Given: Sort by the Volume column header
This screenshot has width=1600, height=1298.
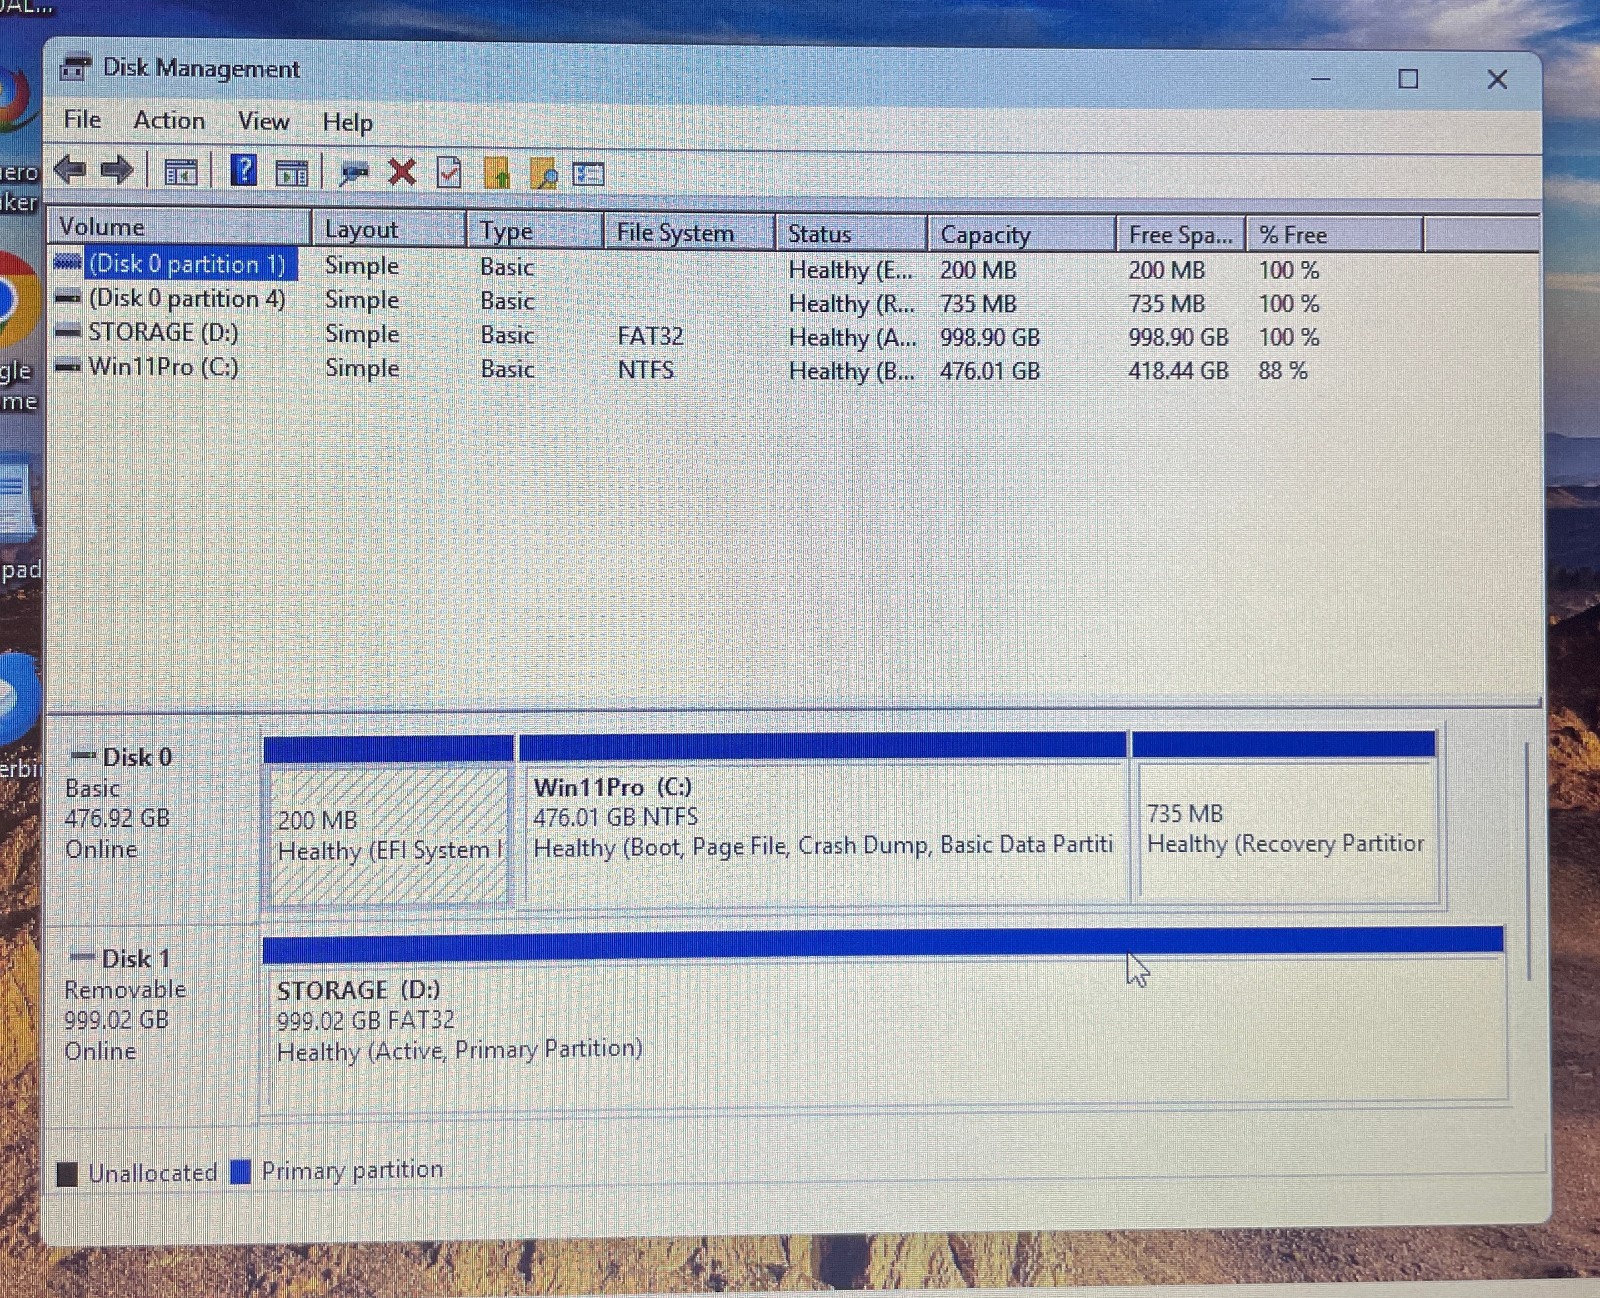Looking at the screenshot, I should [x=180, y=227].
